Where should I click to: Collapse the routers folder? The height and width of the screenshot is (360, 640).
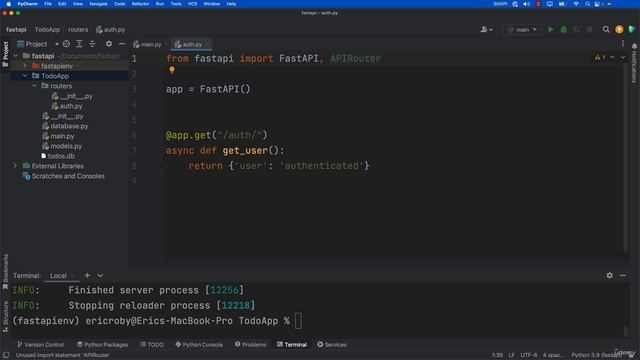coord(34,86)
